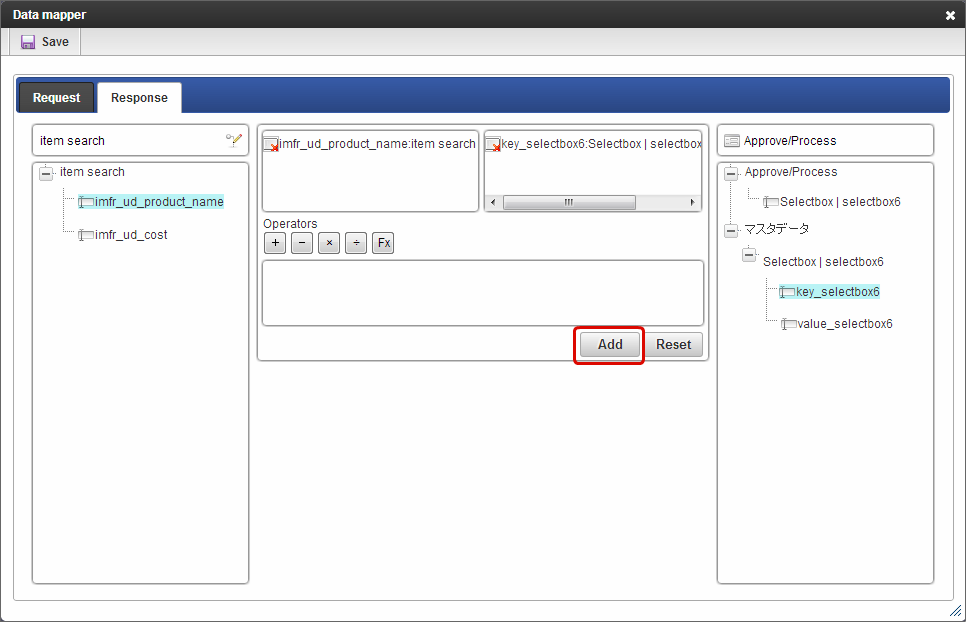Switch to the Request tab

point(56,98)
